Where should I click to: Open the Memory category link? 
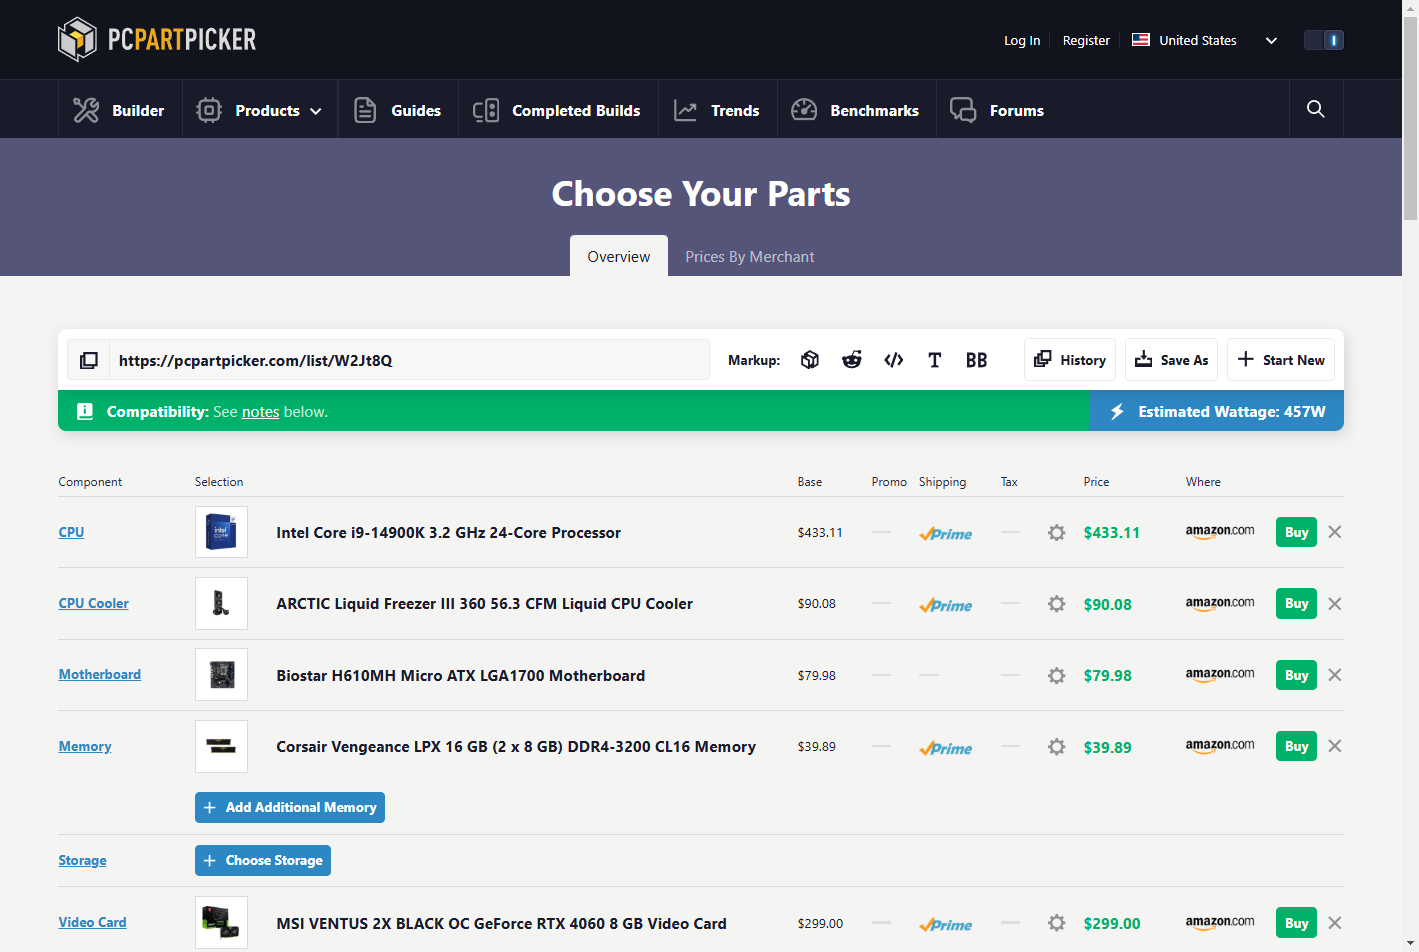[84, 746]
